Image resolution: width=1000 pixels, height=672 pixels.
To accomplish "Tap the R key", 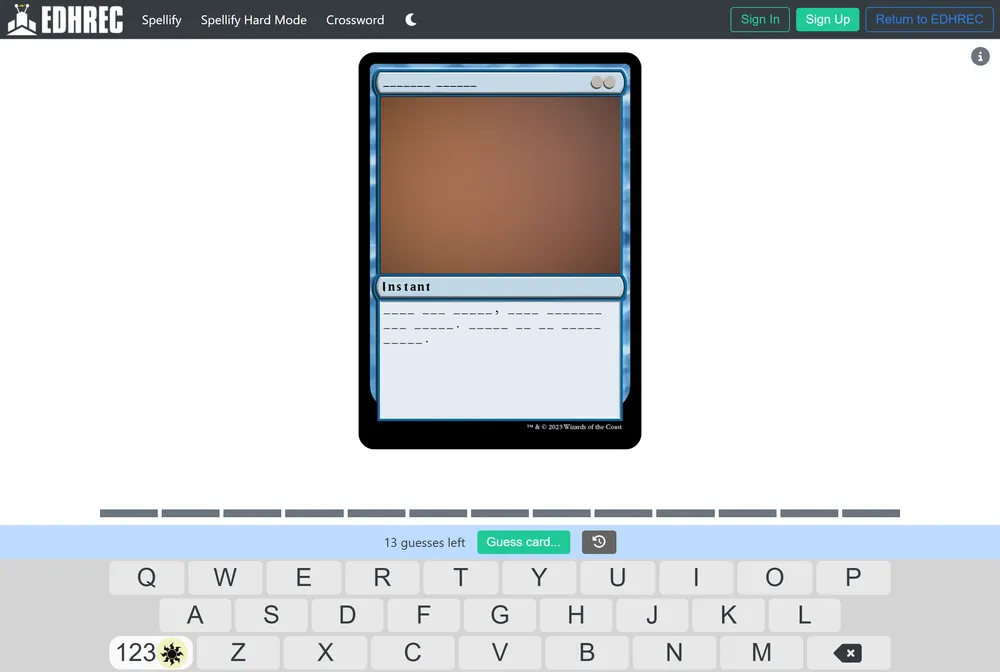I will (382, 578).
